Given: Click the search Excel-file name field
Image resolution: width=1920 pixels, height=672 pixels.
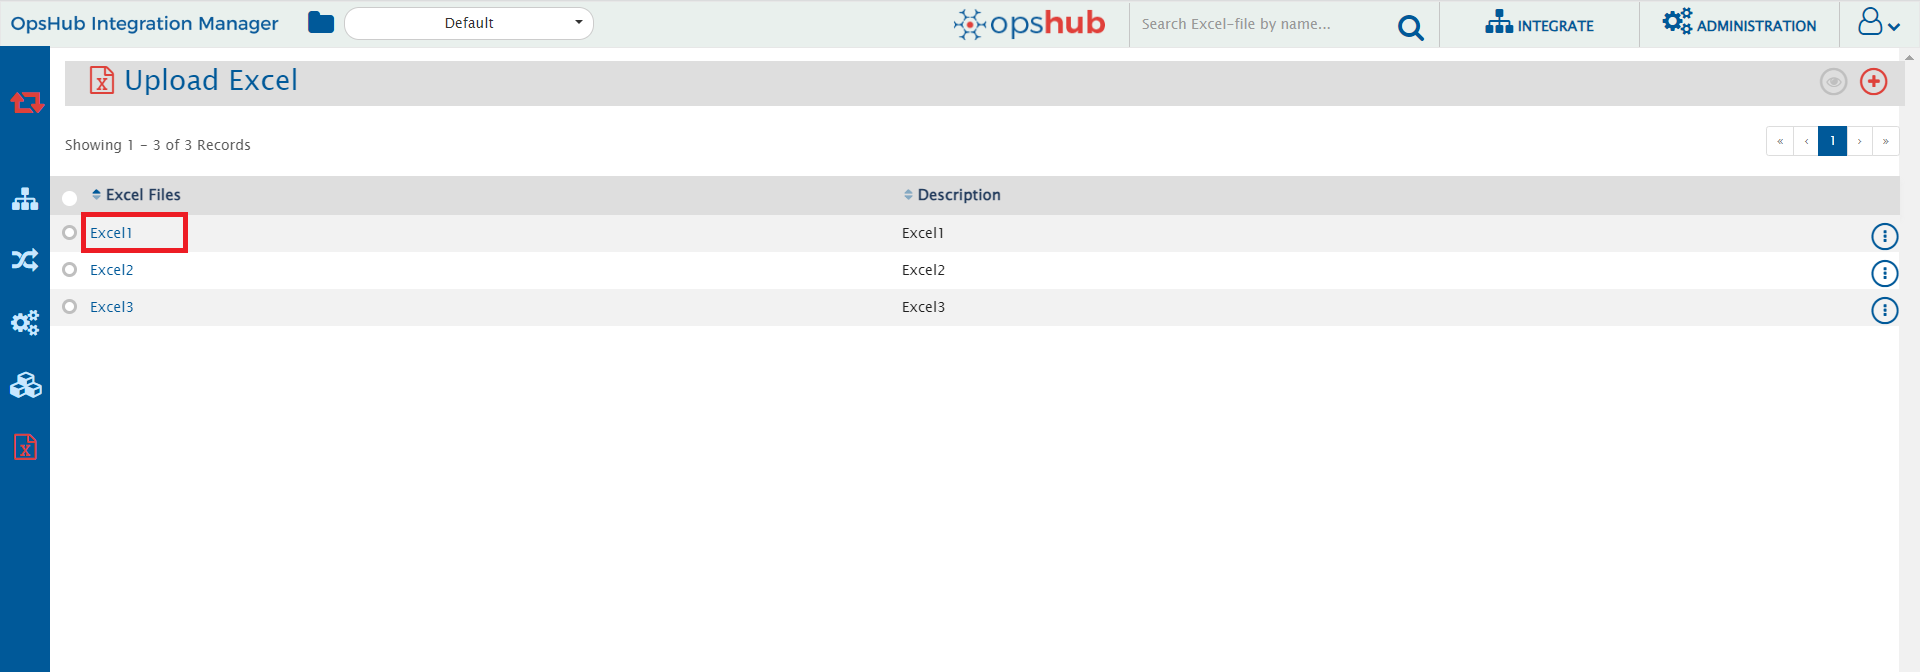Looking at the screenshot, I should pyautogui.click(x=1260, y=24).
